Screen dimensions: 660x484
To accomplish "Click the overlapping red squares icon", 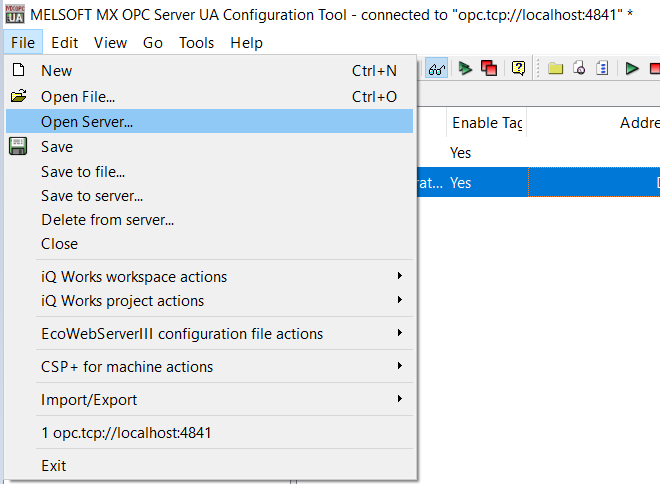I will pos(489,68).
